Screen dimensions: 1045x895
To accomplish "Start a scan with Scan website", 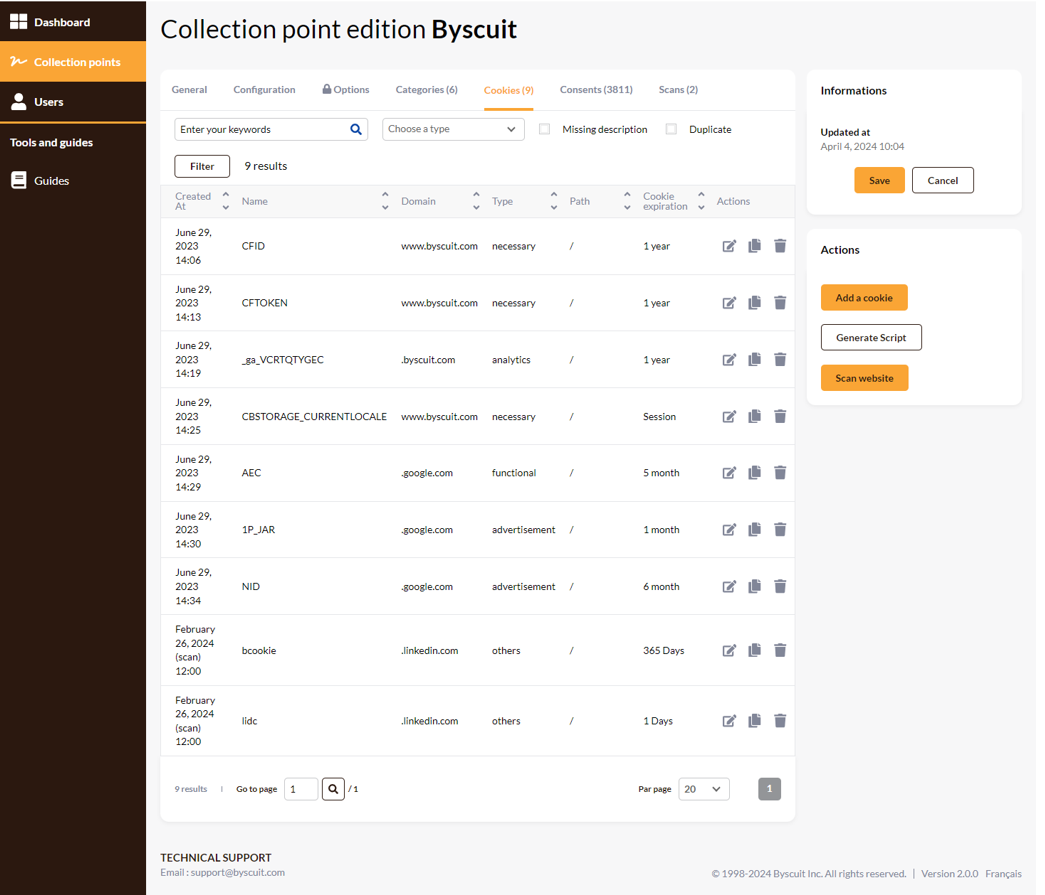I will tap(864, 379).
